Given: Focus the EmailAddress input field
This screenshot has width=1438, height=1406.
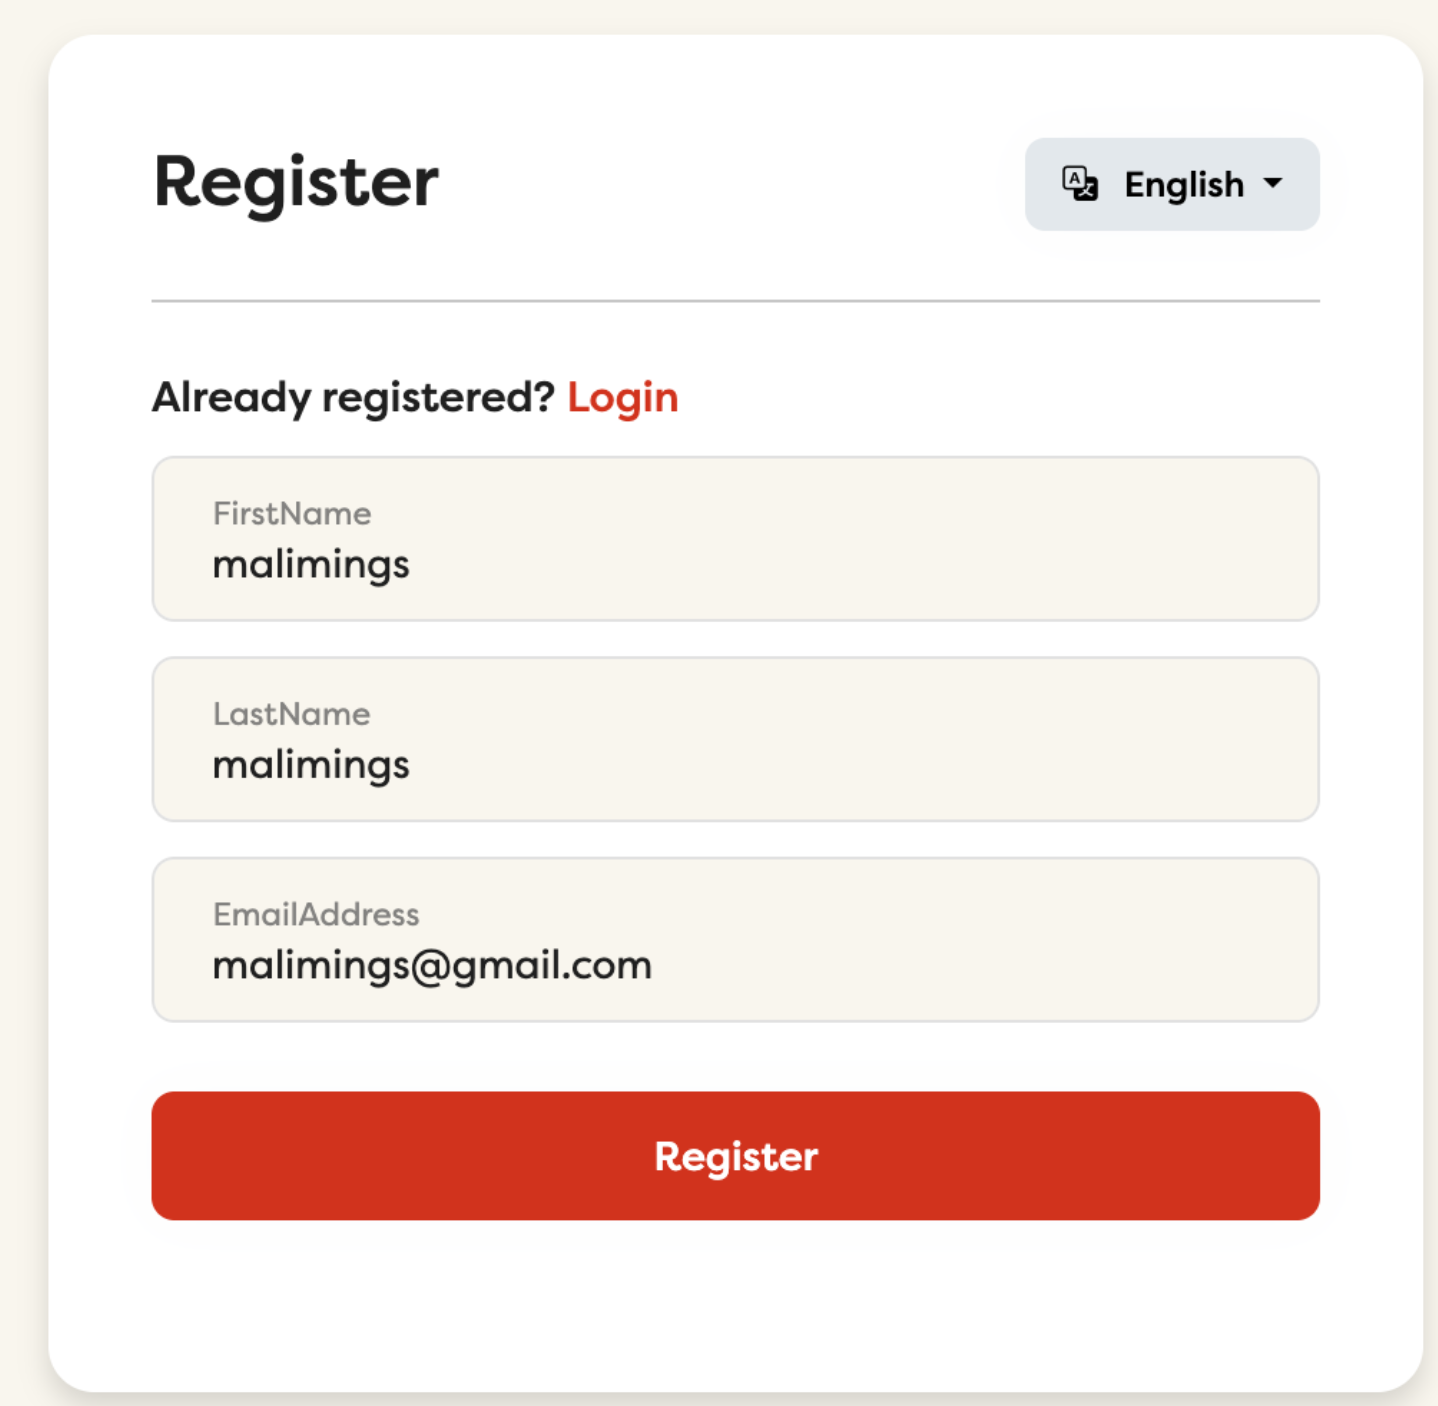Looking at the screenshot, I should click(735, 940).
